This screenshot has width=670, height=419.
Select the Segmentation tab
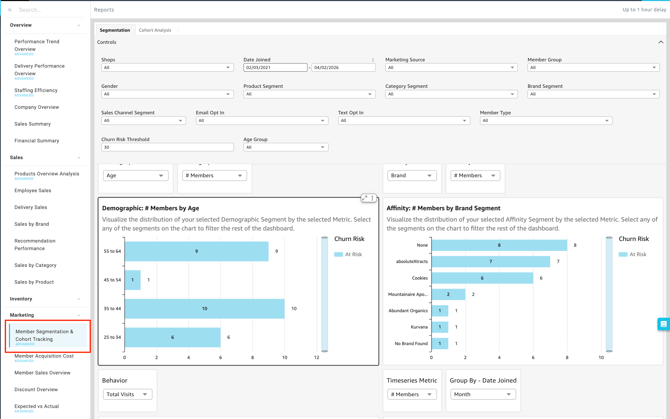coord(115,30)
